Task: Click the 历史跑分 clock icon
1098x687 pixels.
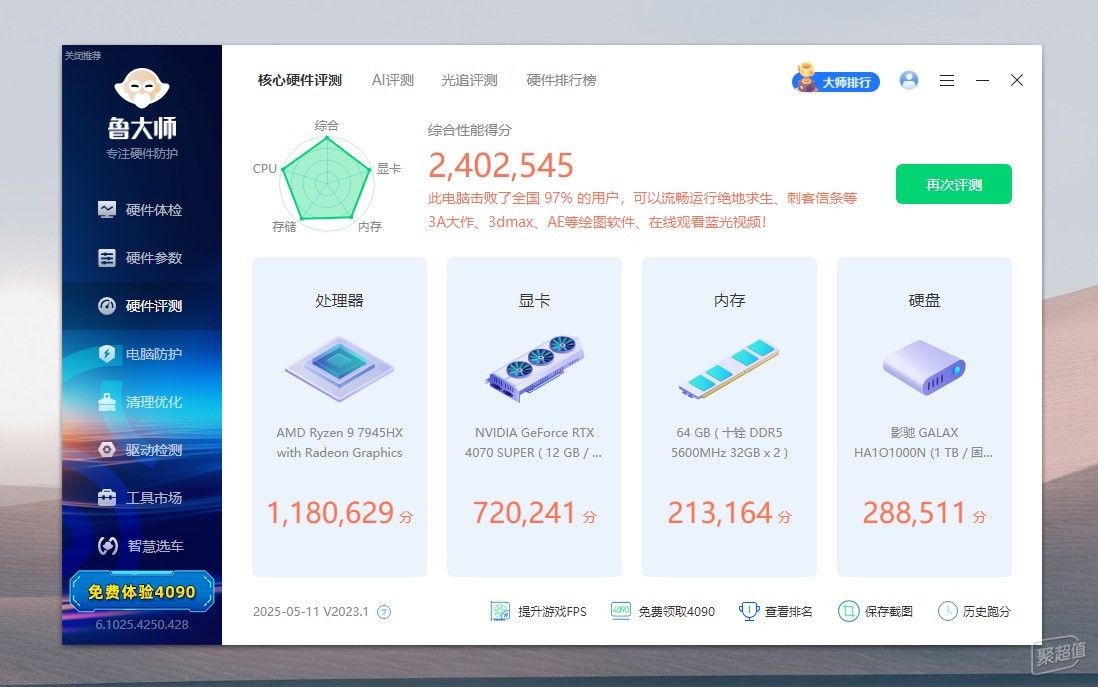Action: tap(947, 611)
